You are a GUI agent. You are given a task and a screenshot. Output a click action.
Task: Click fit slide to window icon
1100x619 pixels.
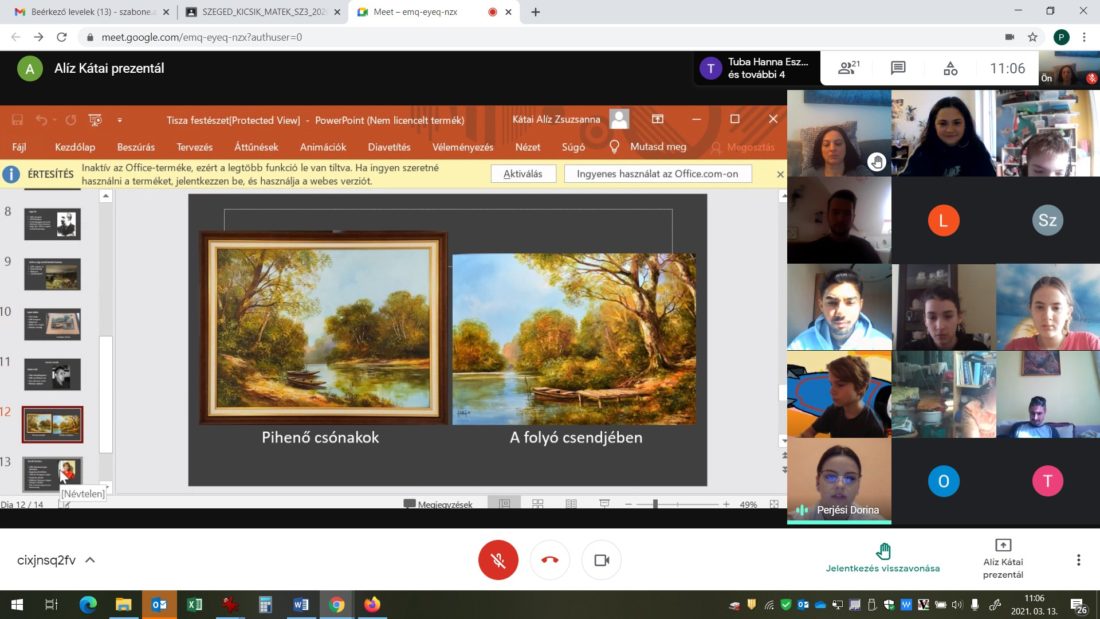(774, 504)
